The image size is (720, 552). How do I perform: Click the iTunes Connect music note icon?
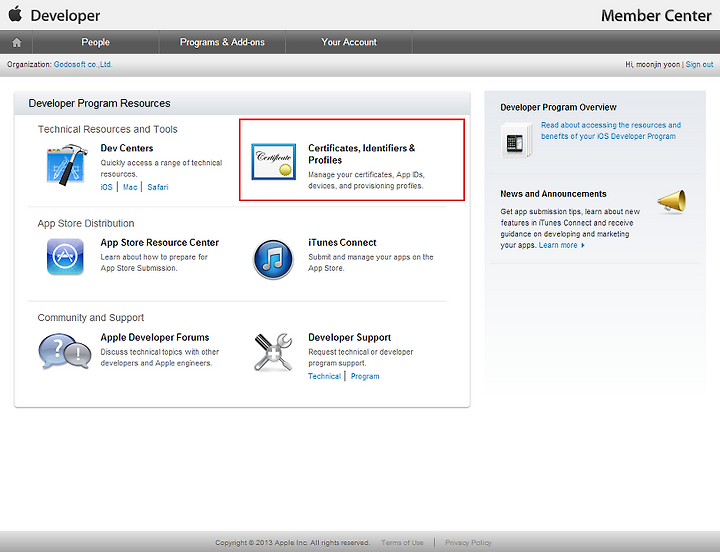[x=273, y=259]
